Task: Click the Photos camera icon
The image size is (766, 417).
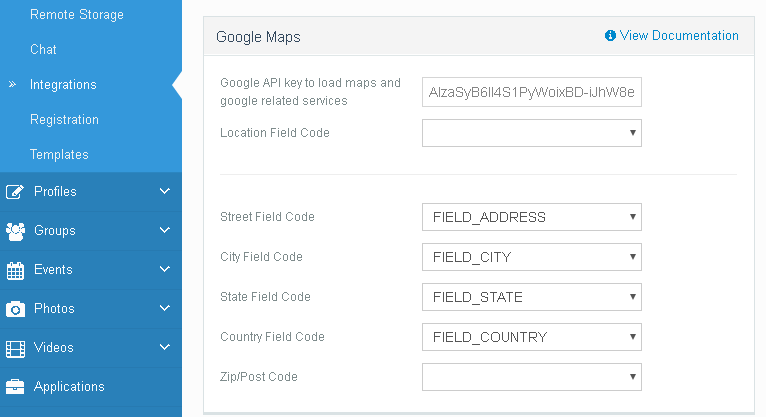Action: 15,309
